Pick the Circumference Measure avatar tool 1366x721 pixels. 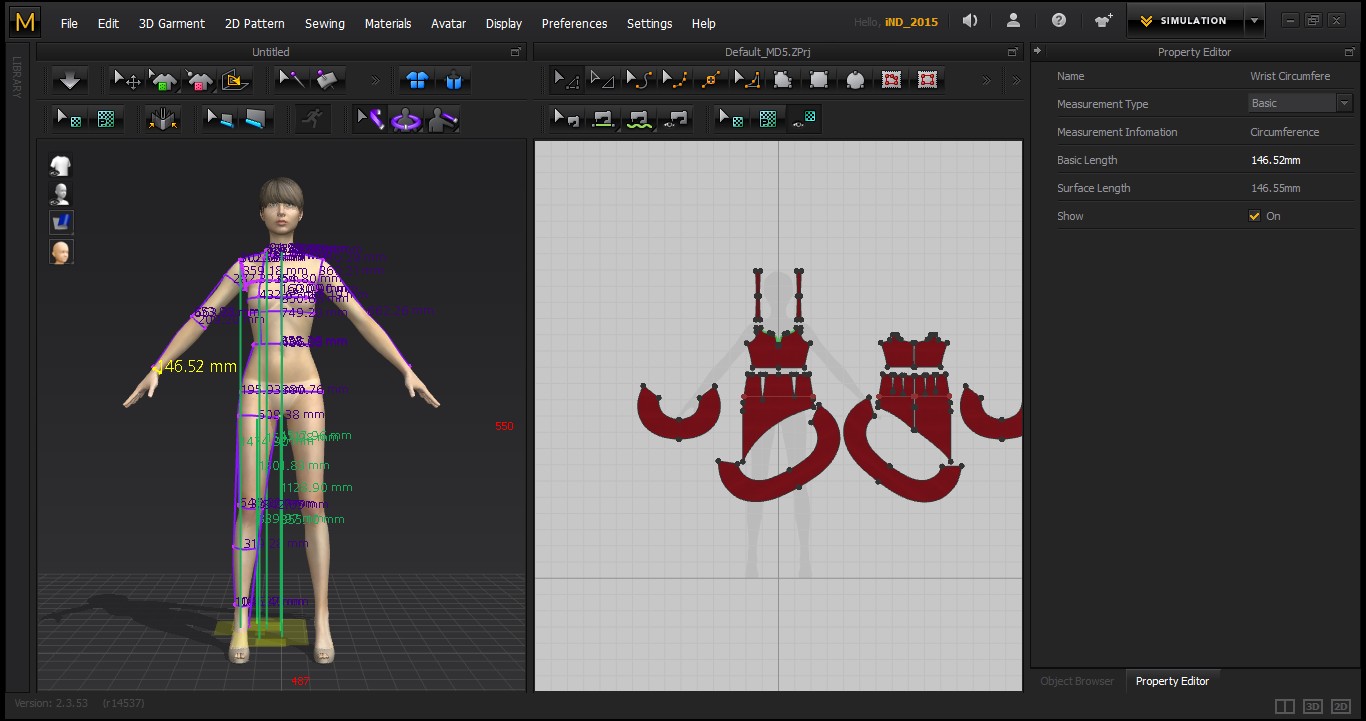(405, 120)
